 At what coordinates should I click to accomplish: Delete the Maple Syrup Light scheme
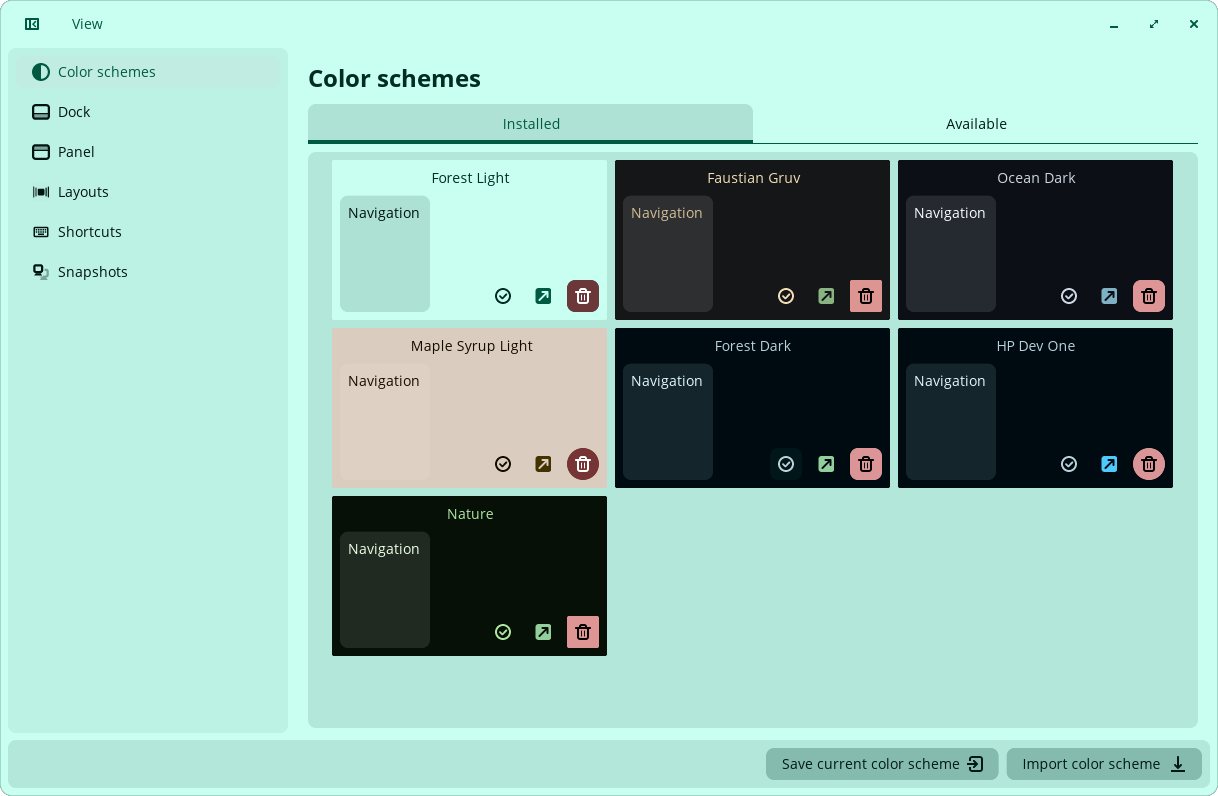pyautogui.click(x=583, y=464)
